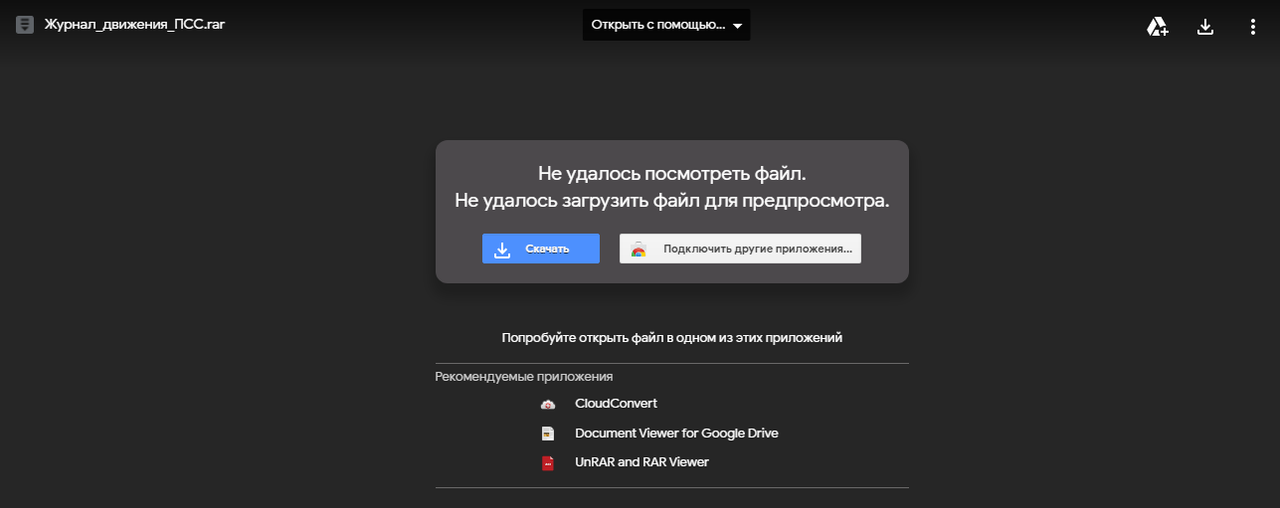Click 'Не удалось загрузить файл для предпросмотра.' text
Screen dimensions: 1280x508
click(x=672, y=201)
